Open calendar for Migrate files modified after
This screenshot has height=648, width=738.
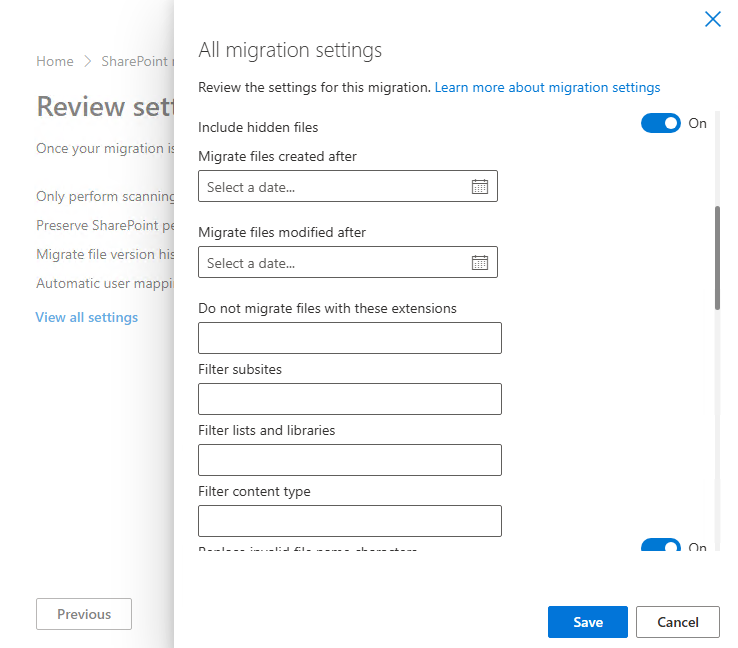(479, 263)
